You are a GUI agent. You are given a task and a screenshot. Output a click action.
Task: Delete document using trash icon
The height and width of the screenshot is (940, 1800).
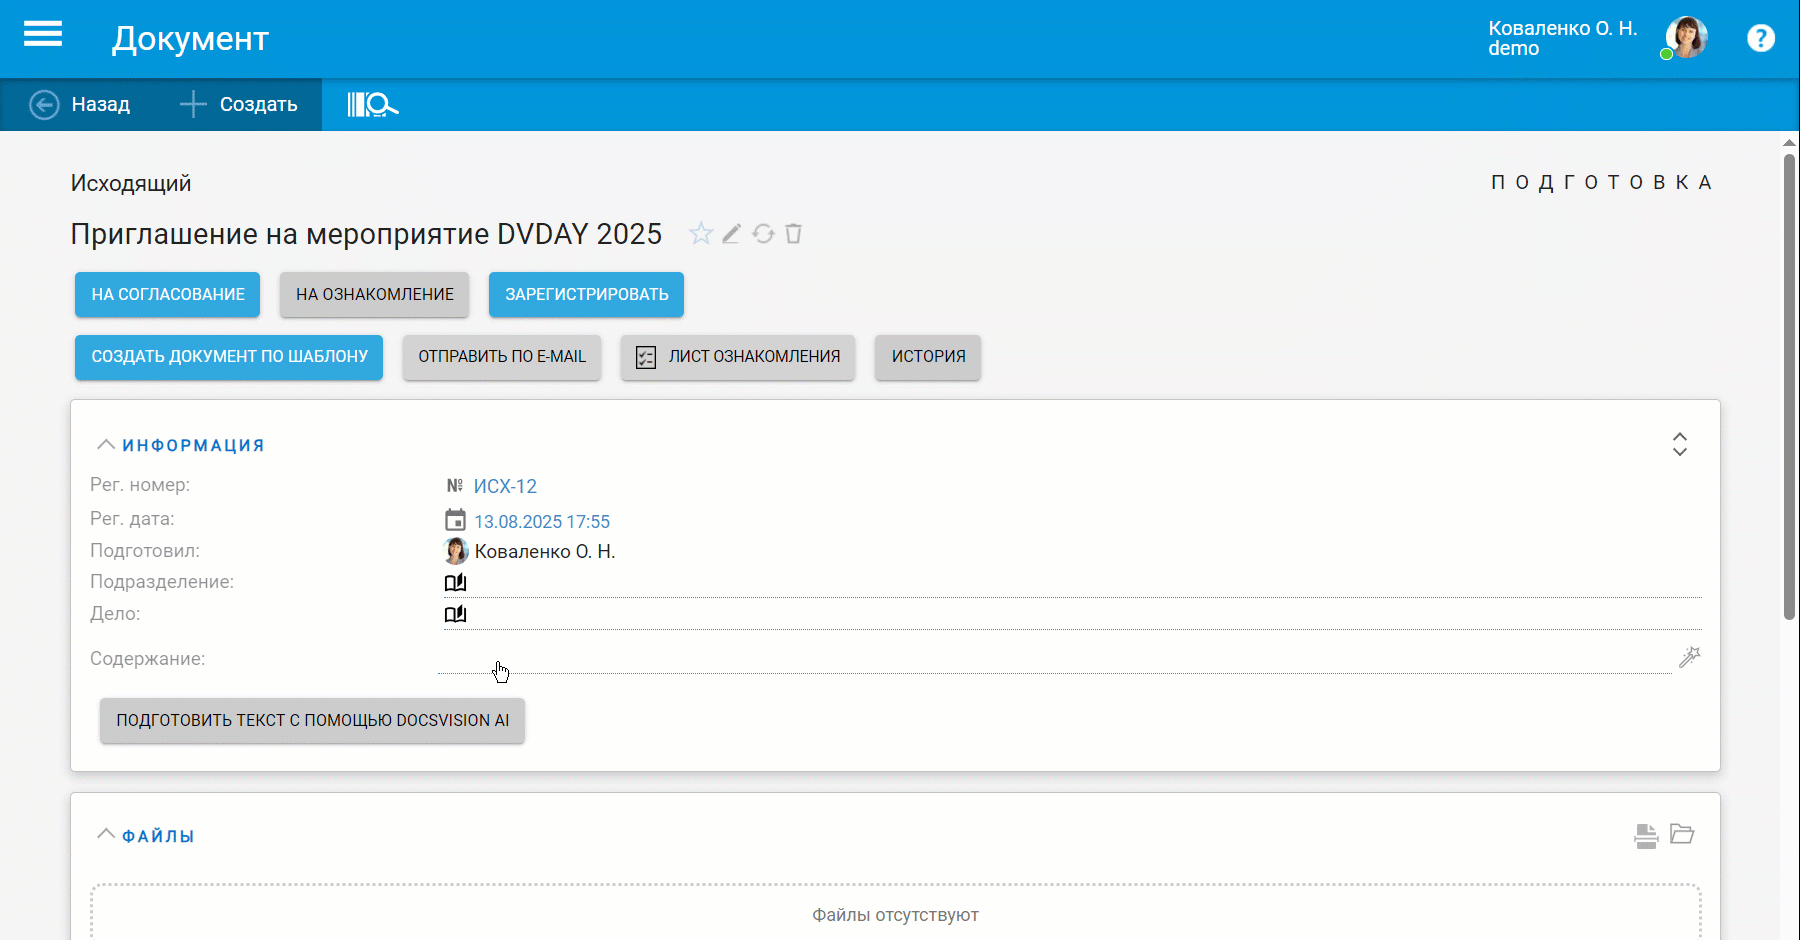(794, 234)
